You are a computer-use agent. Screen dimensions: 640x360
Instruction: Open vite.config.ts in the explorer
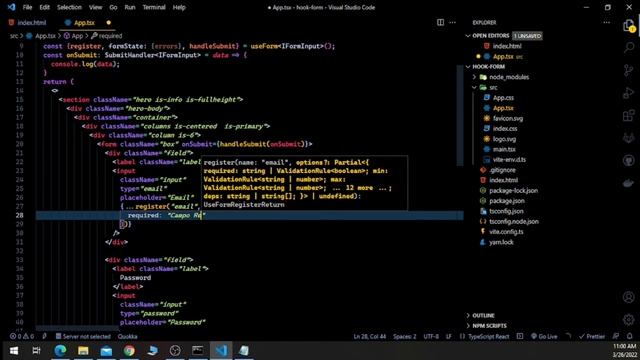pyautogui.click(x=506, y=231)
